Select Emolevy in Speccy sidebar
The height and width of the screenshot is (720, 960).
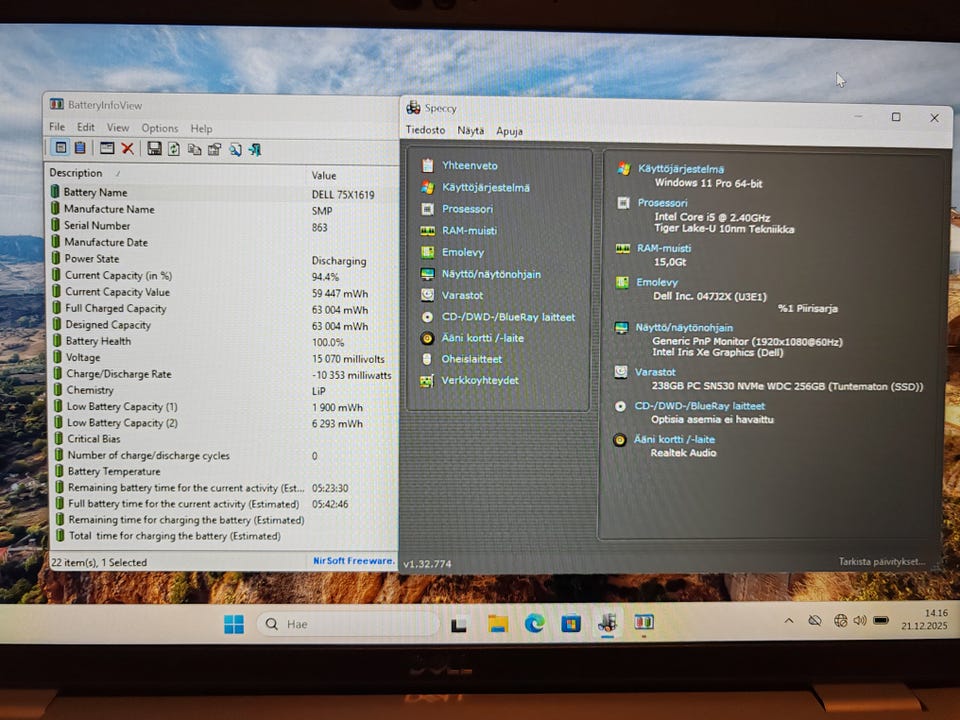(463, 252)
